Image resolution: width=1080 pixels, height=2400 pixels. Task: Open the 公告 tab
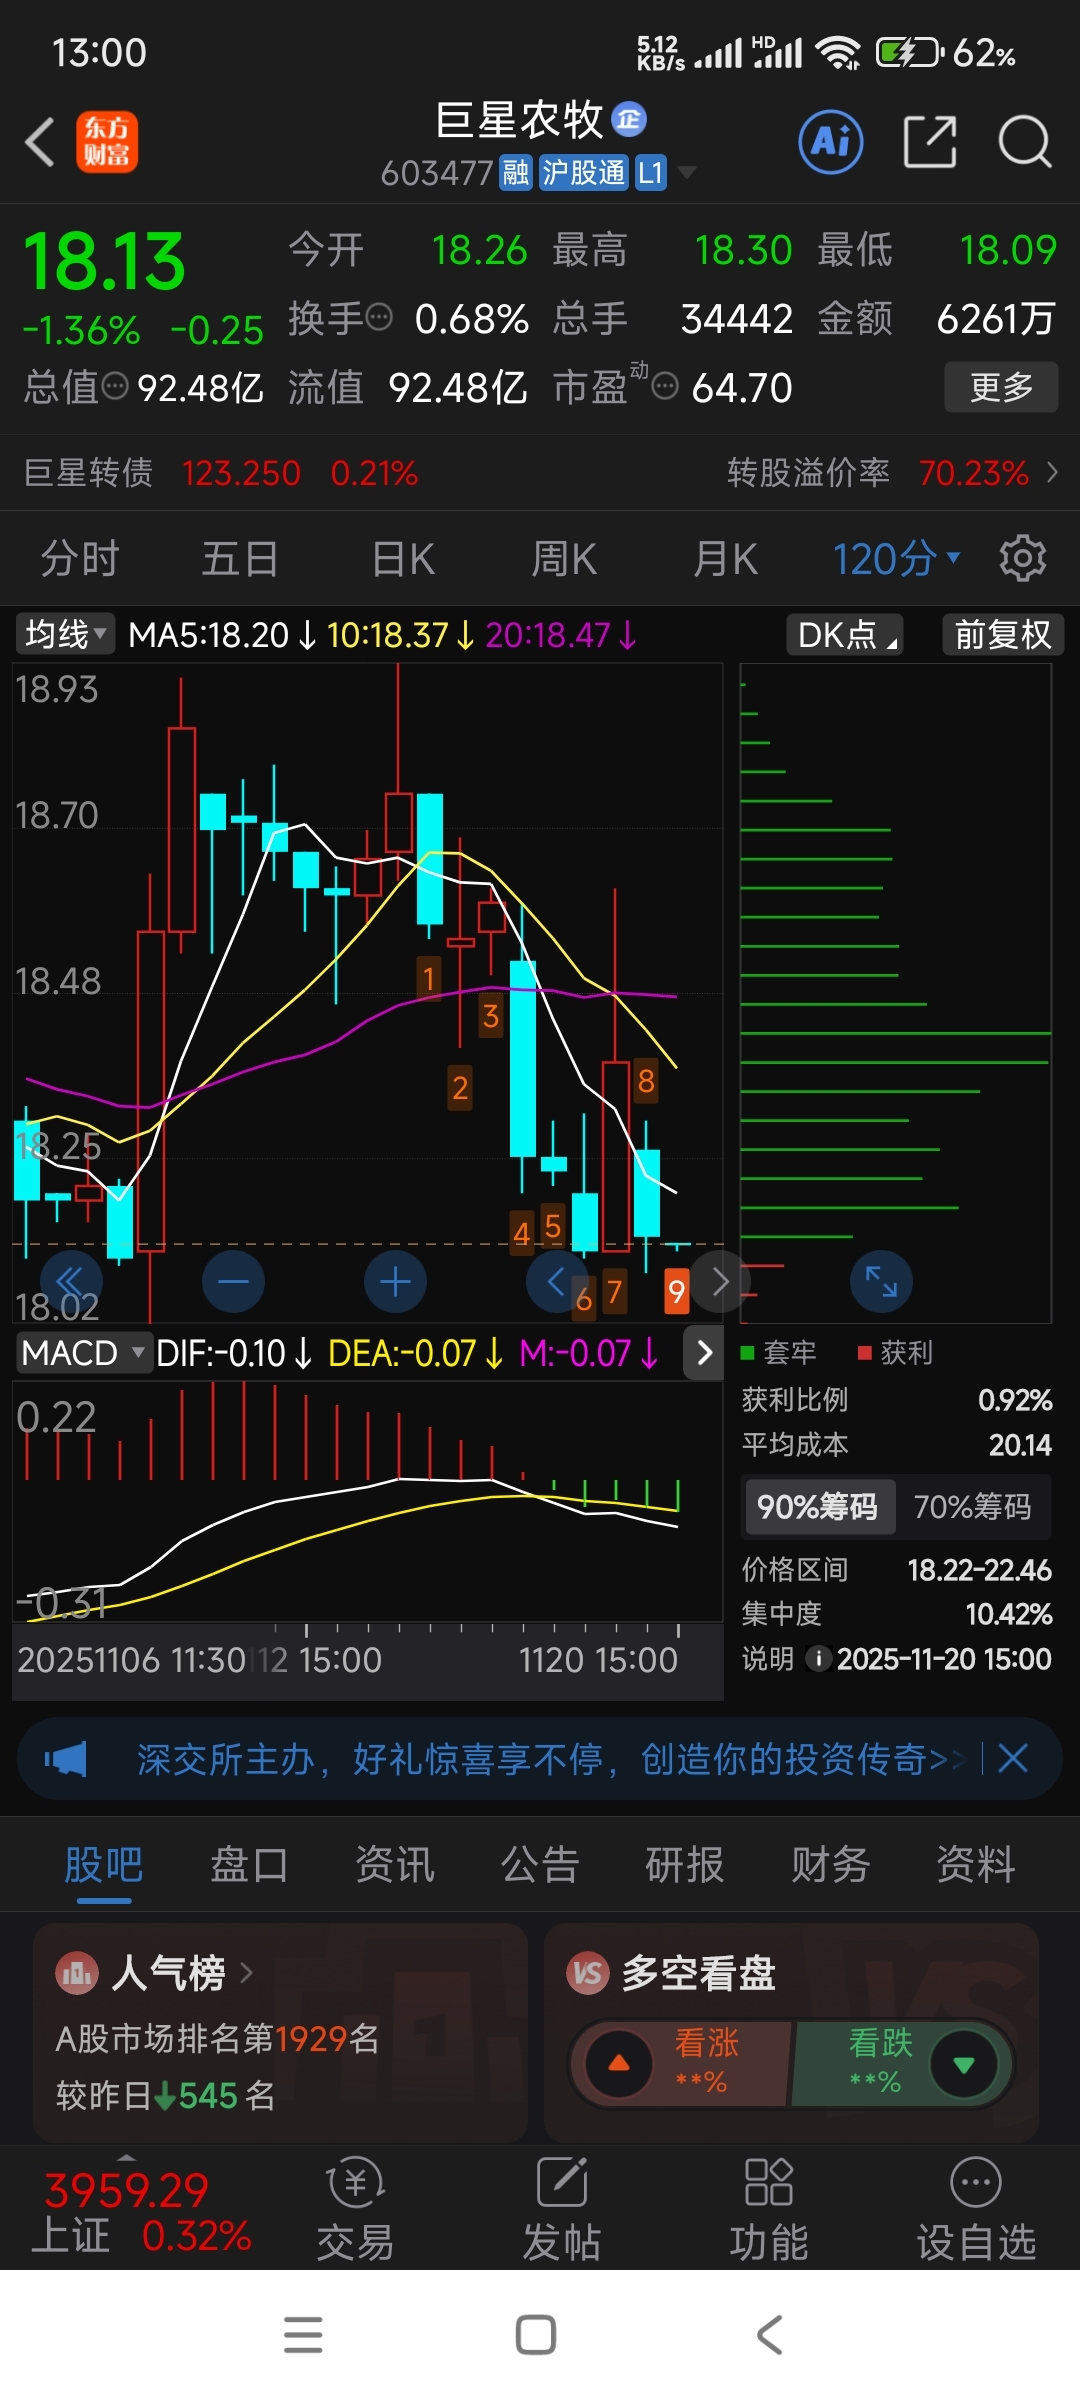(x=540, y=1864)
